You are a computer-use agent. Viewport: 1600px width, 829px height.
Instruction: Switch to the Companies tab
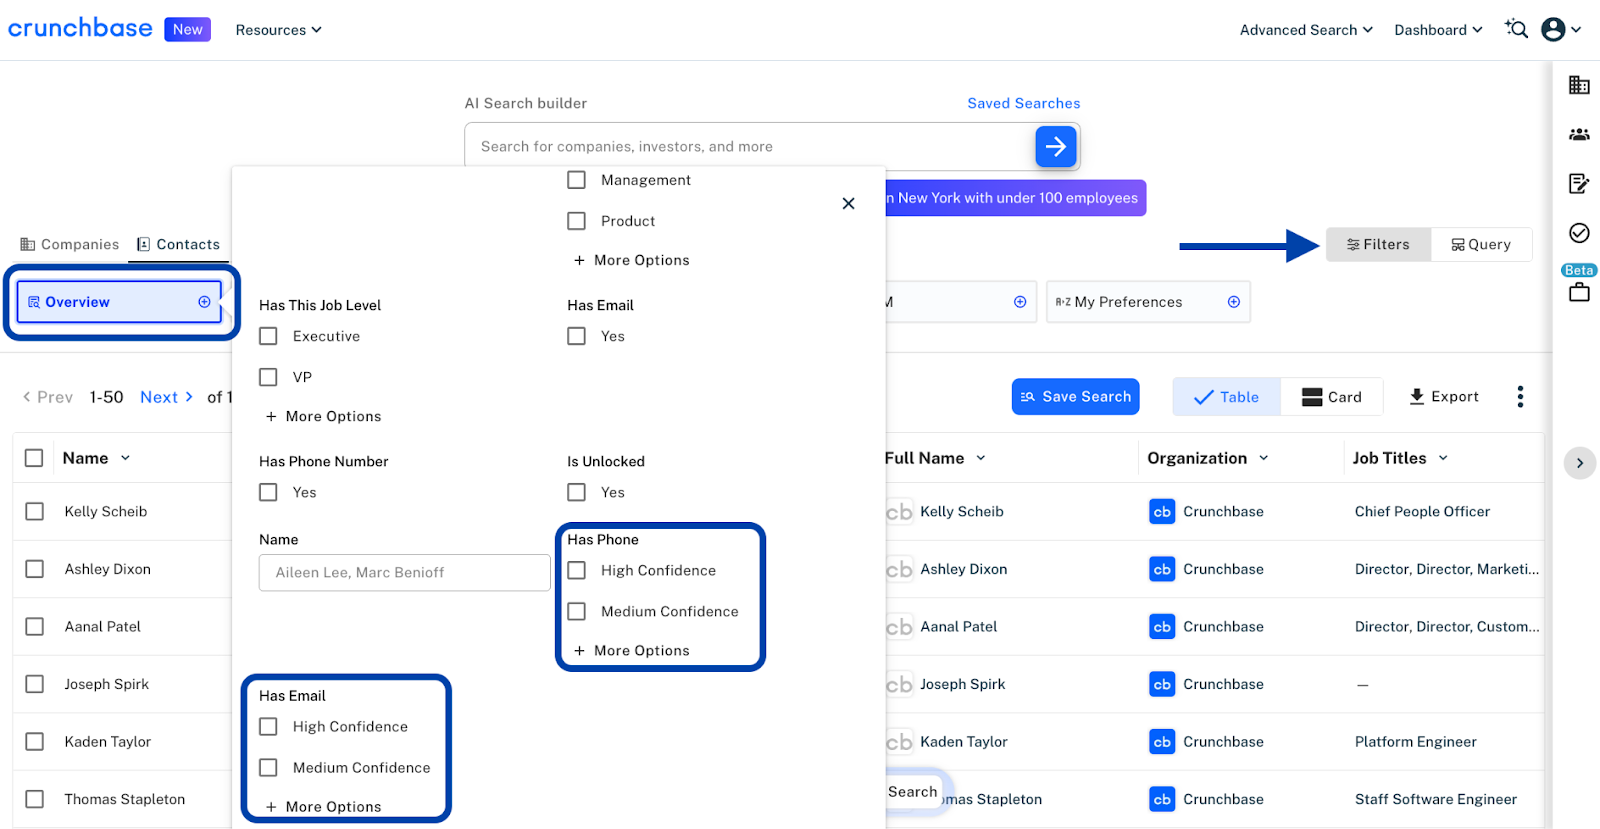click(70, 244)
